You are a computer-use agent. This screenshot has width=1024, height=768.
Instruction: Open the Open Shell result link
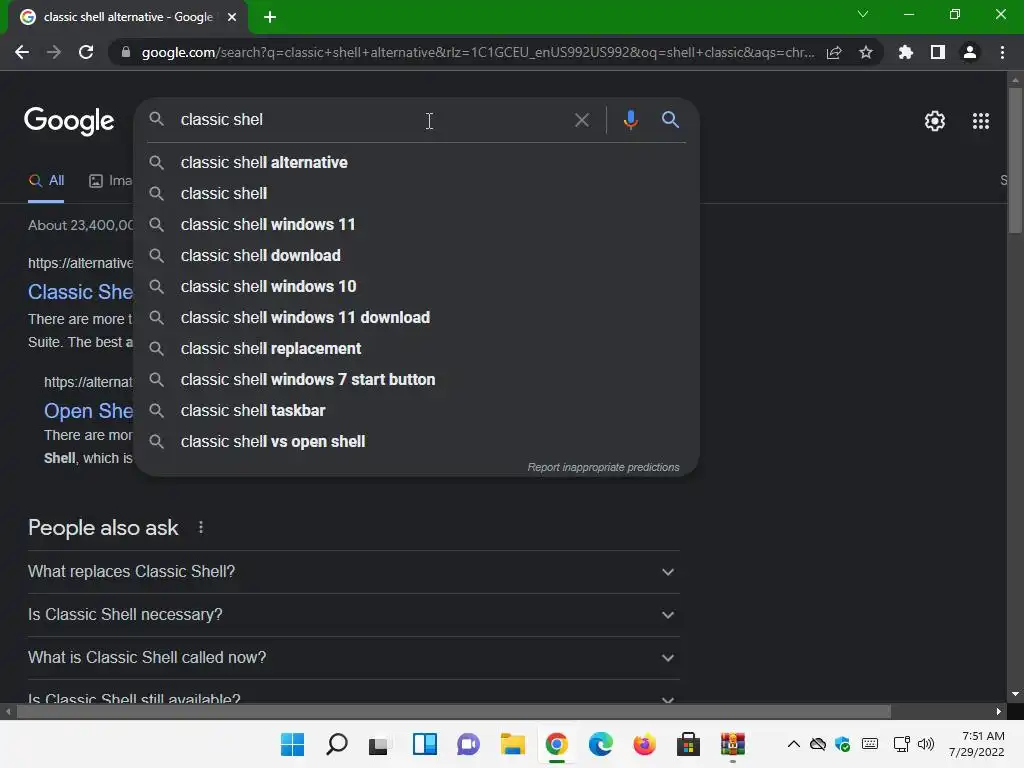[x=88, y=411]
